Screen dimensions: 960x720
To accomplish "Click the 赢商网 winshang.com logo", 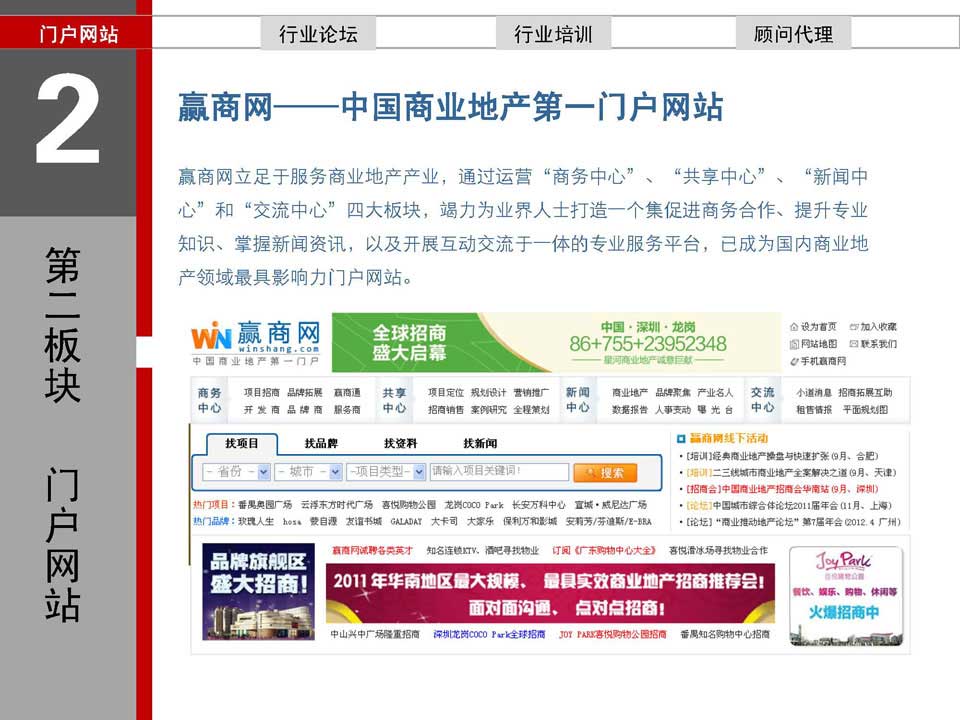I will (256, 342).
